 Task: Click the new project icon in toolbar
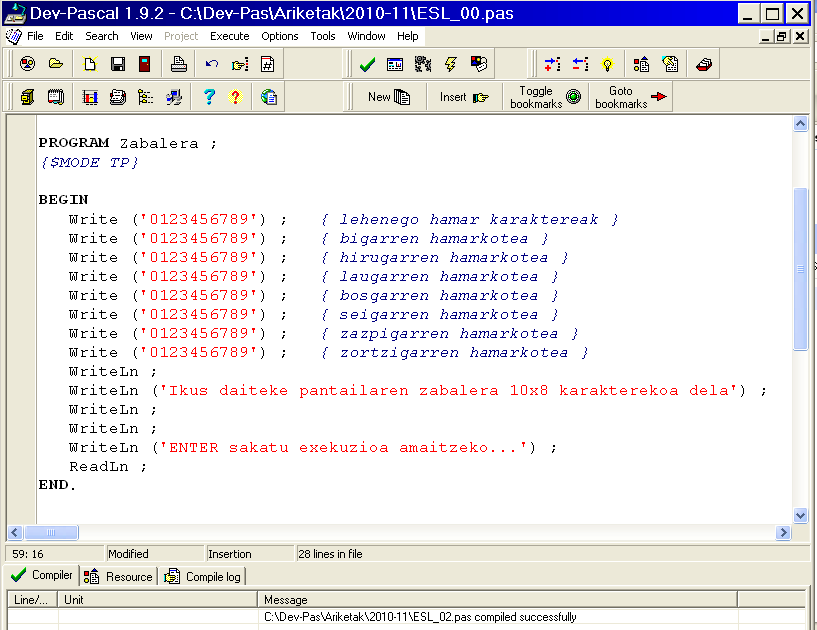(x=28, y=64)
